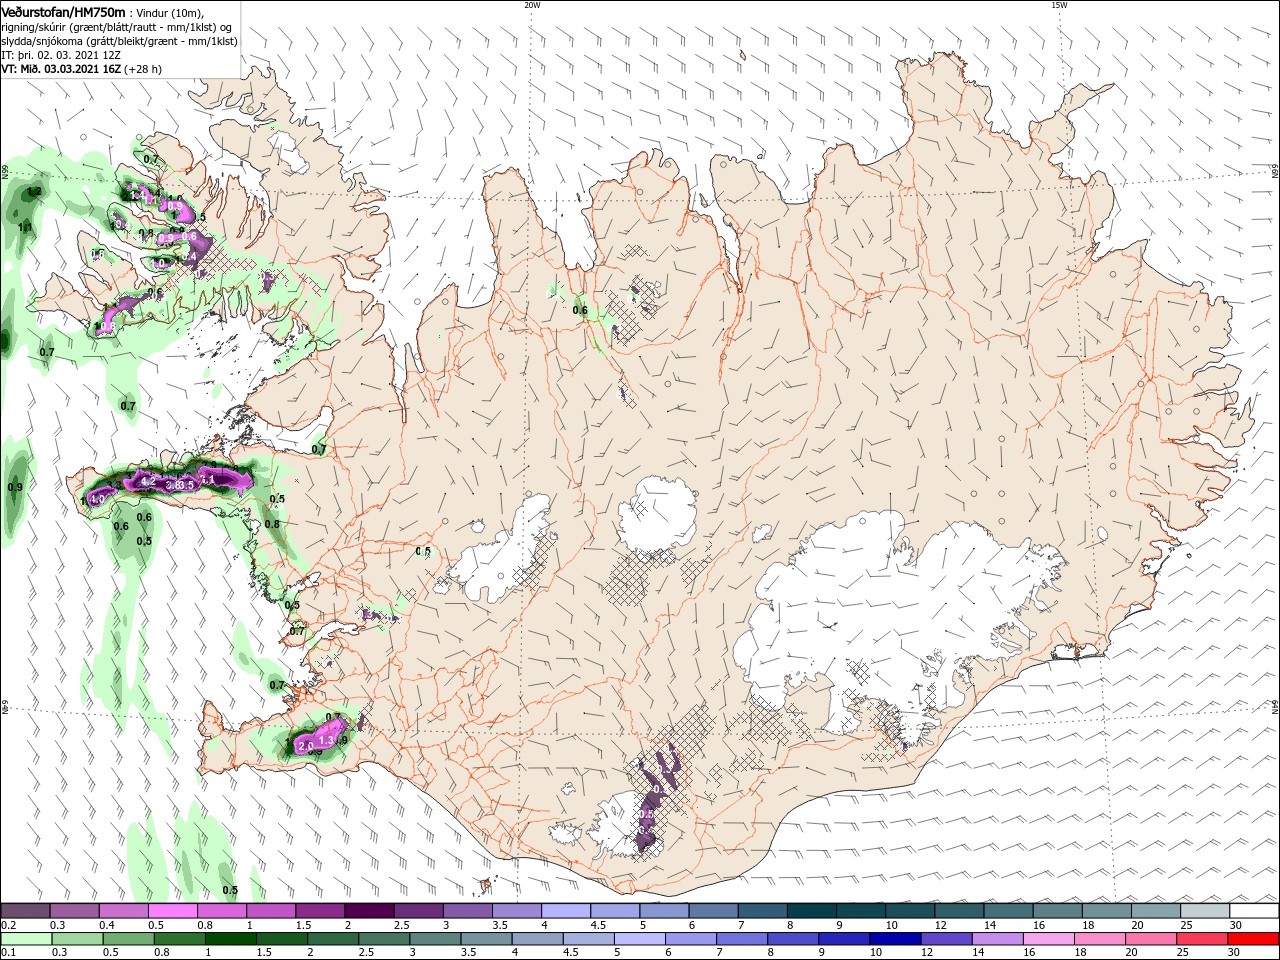Screen dimensions: 1280x960
Task: Click the top-row swatch labeled 4.5
Action: [x=613, y=911]
